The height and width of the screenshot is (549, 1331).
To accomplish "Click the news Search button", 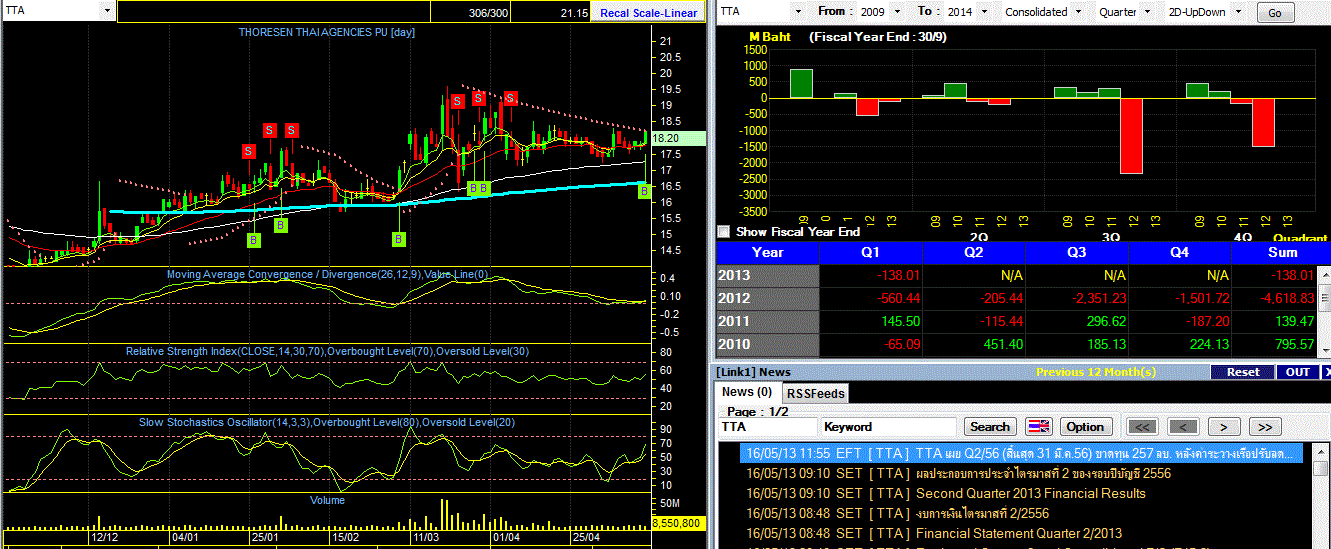I will pyautogui.click(x=990, y=427).
